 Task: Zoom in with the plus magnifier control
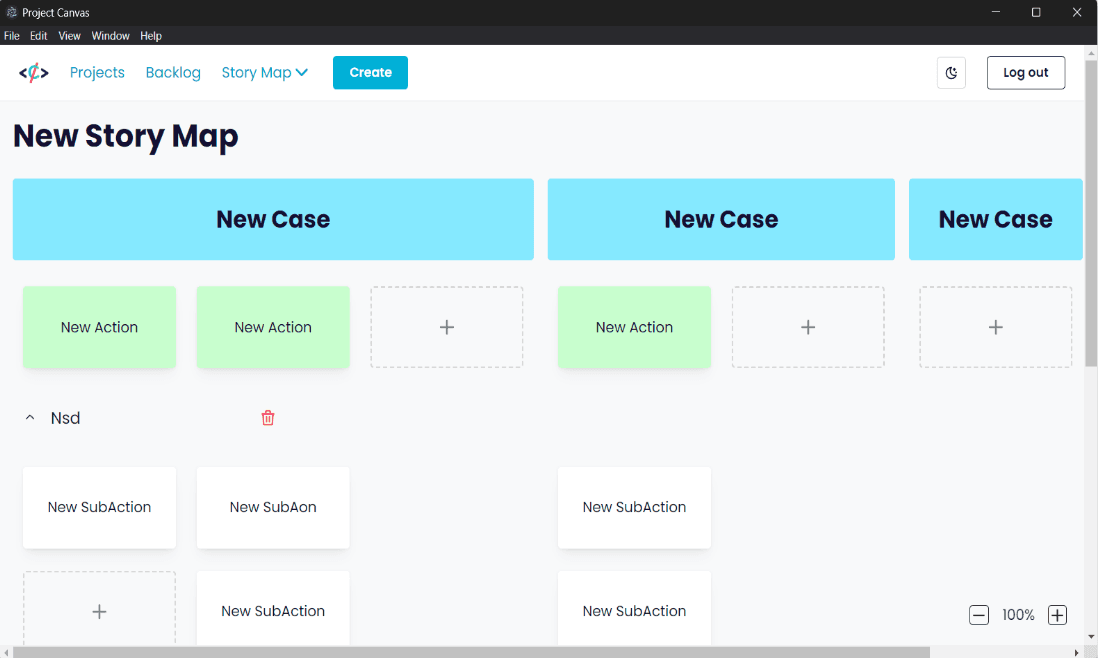[x=1057, y=614]
